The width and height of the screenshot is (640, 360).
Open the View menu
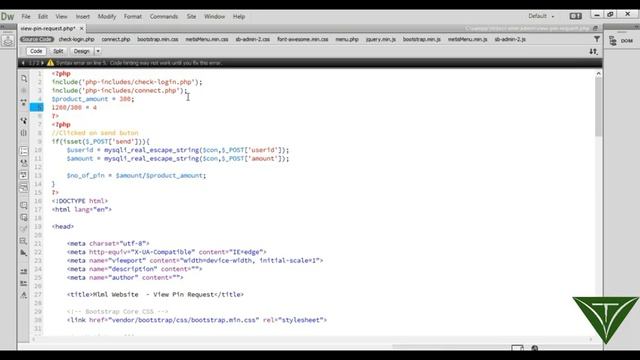pos(61,16)
